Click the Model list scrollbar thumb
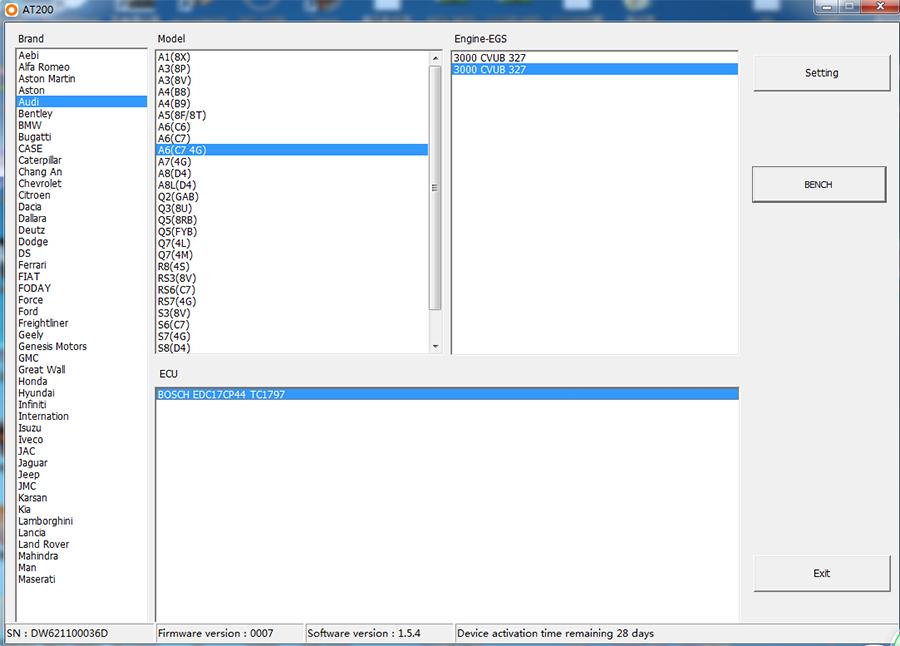 [434, 185]
